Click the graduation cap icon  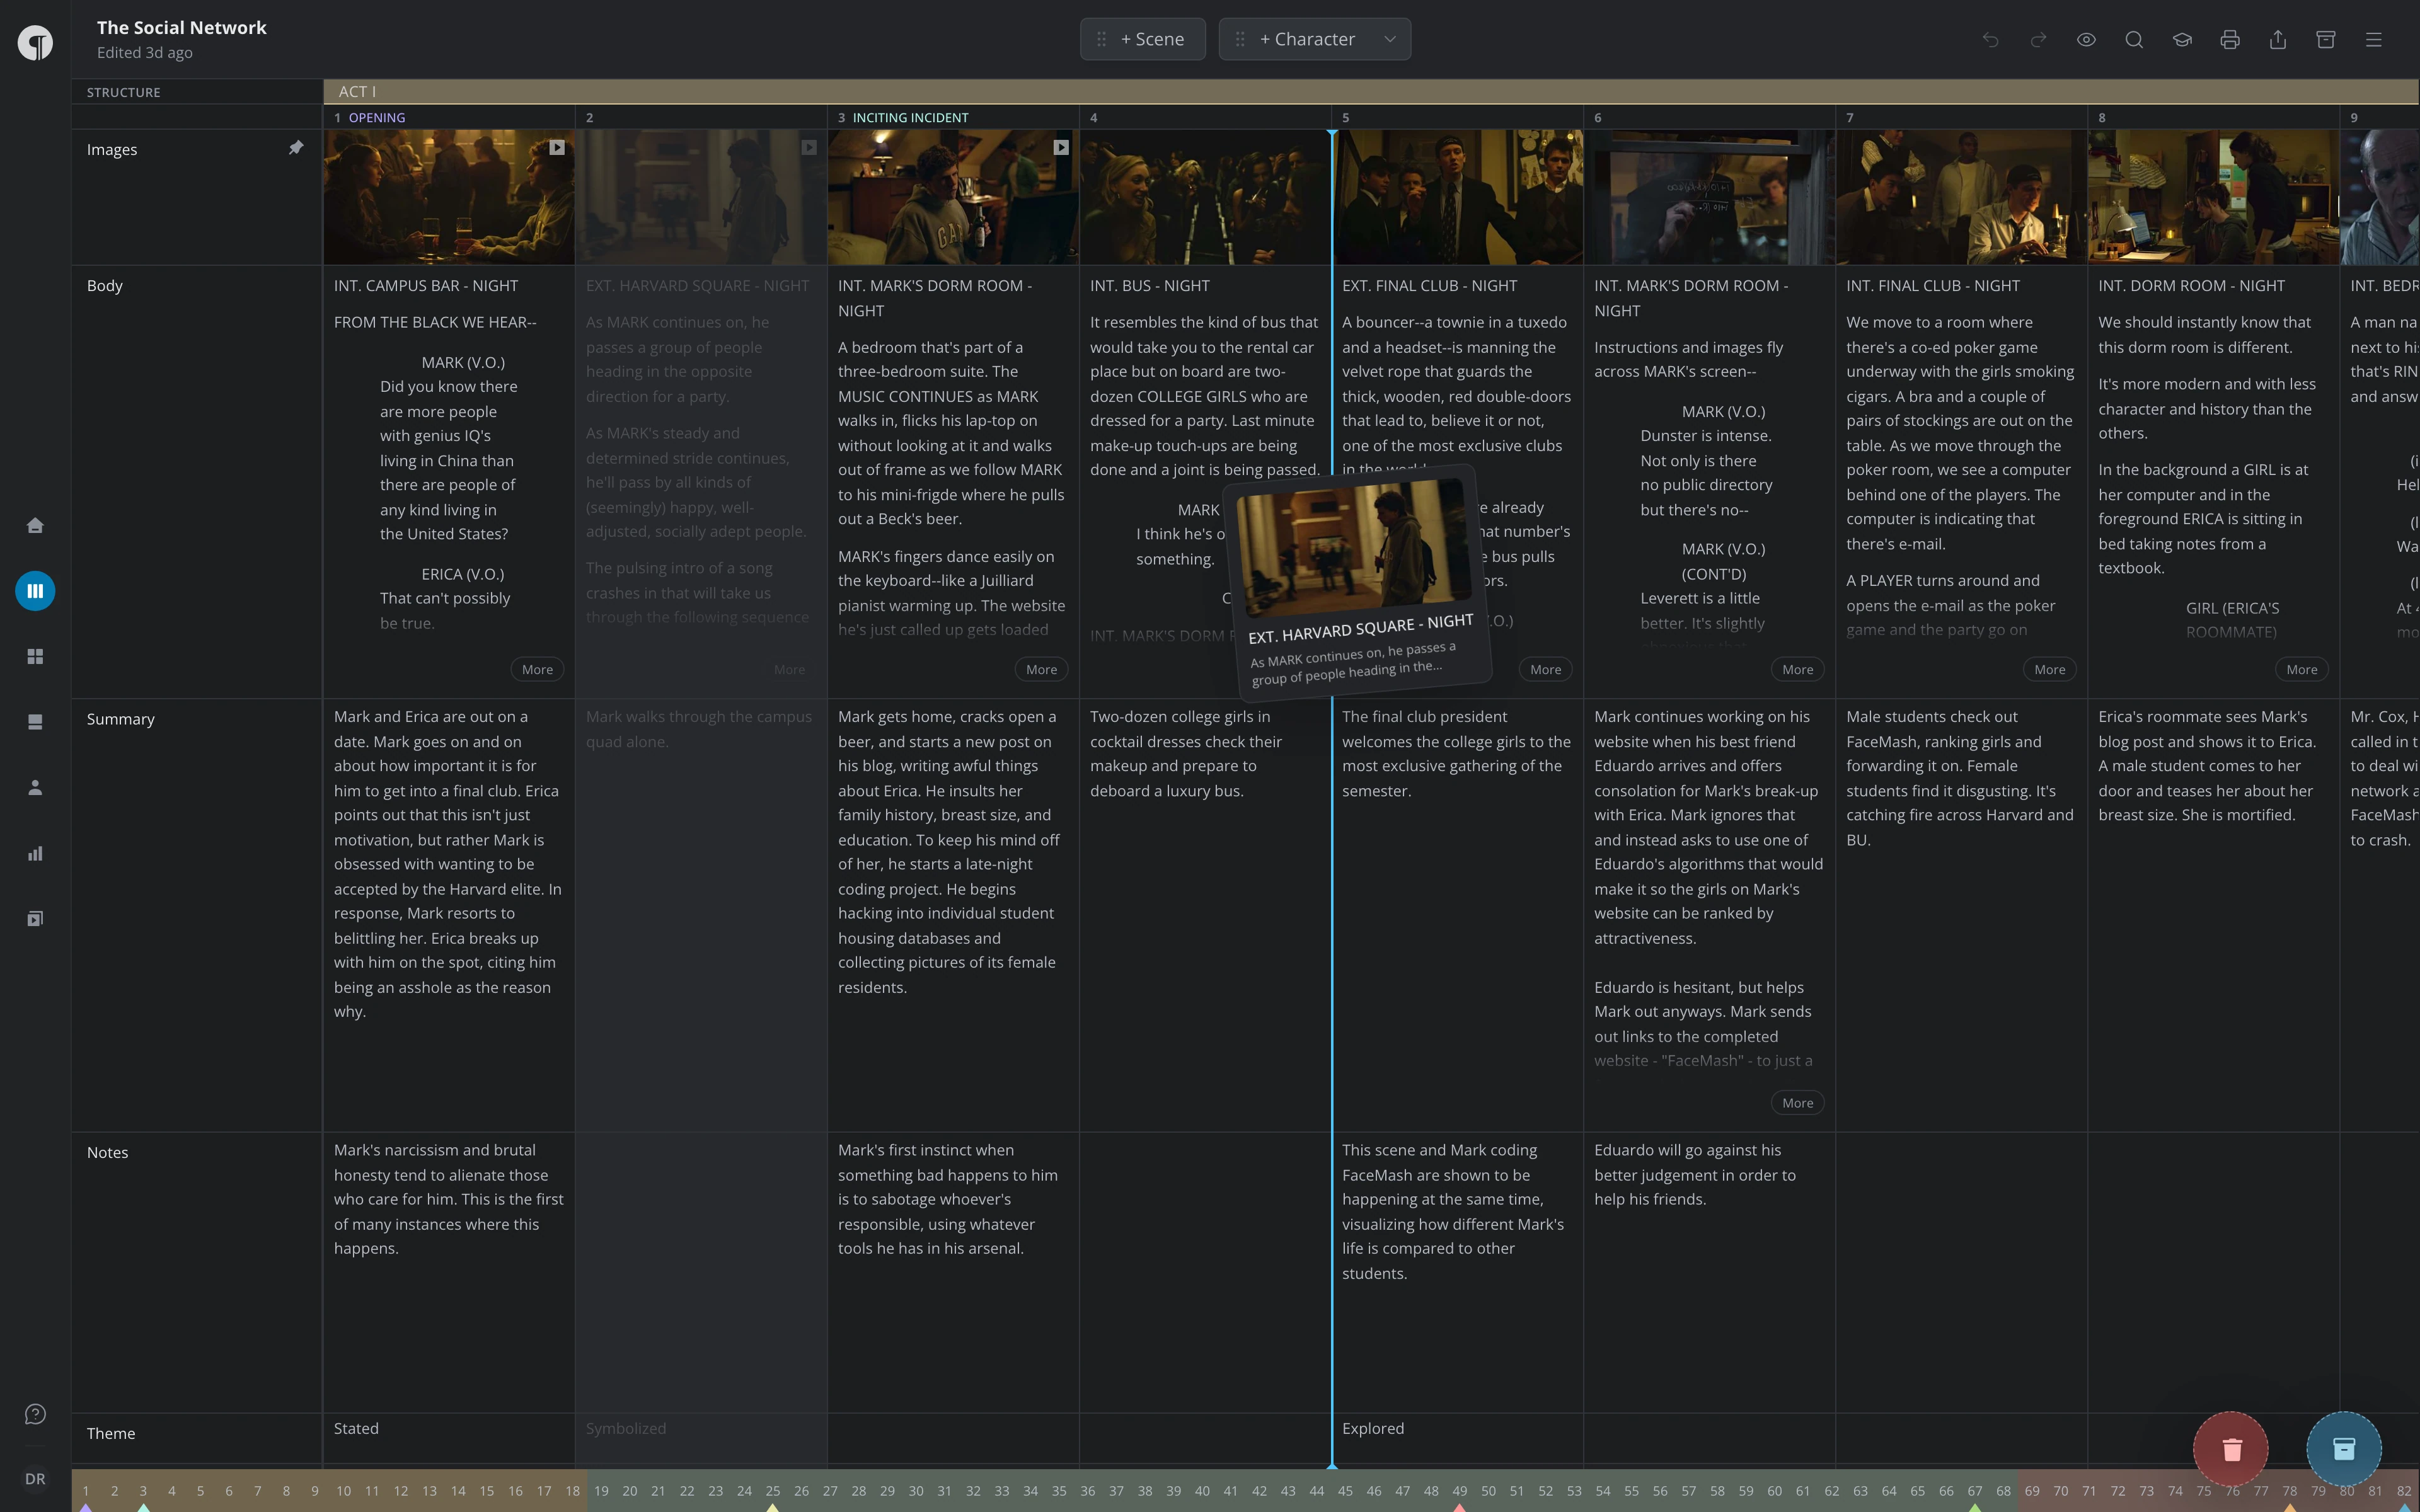coord(2182,39)
